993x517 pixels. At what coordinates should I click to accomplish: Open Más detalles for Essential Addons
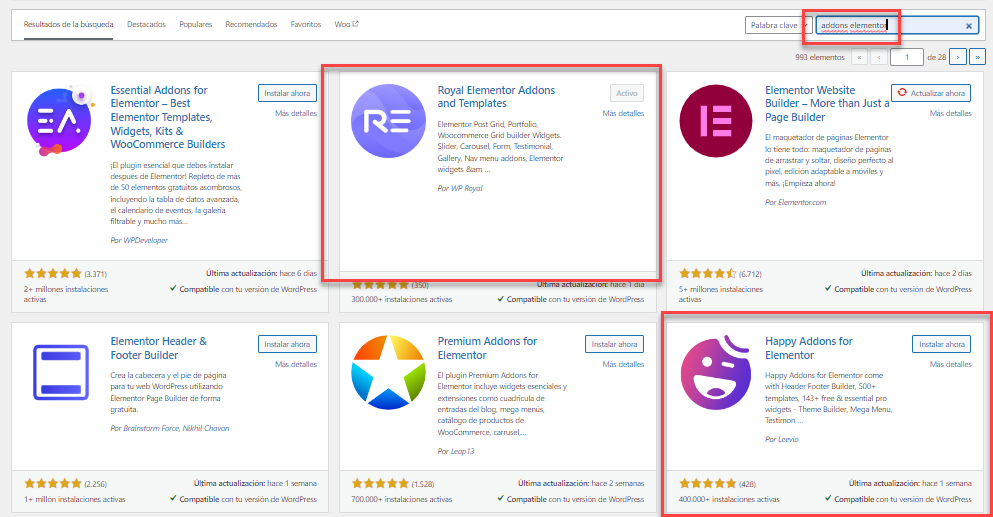[296, 113]
